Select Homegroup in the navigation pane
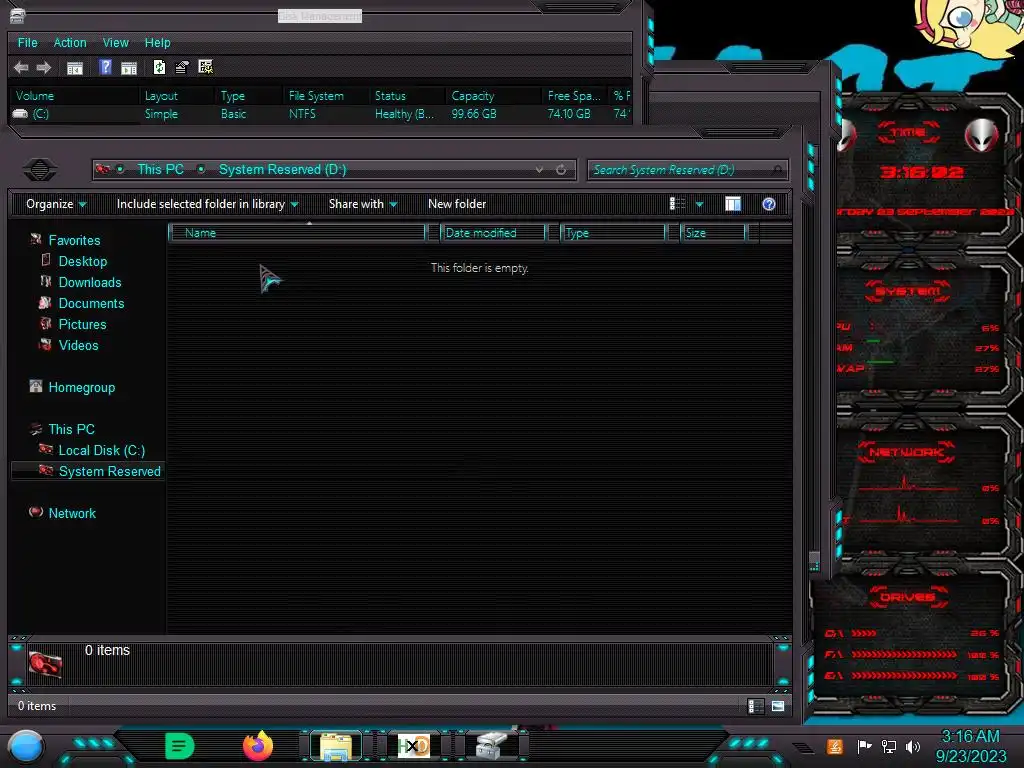 tap(82, 387)
